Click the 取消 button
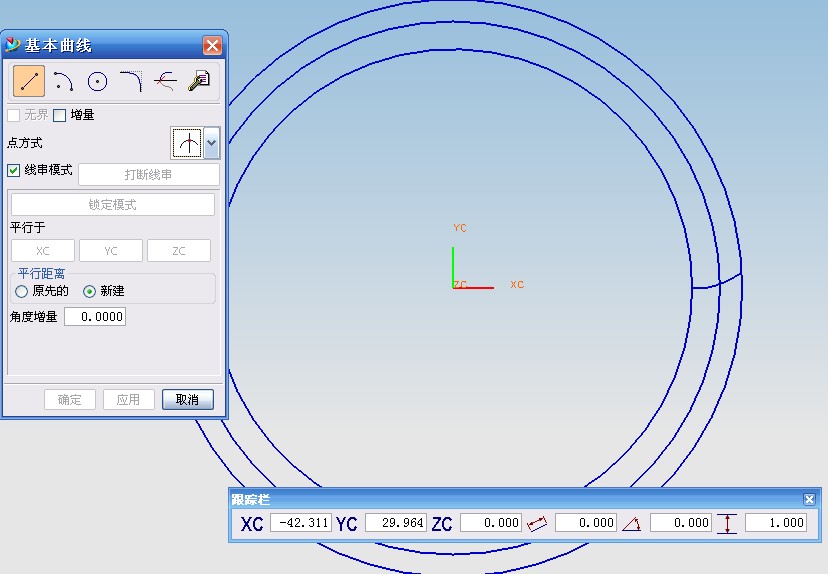 [x=187, y=399]
